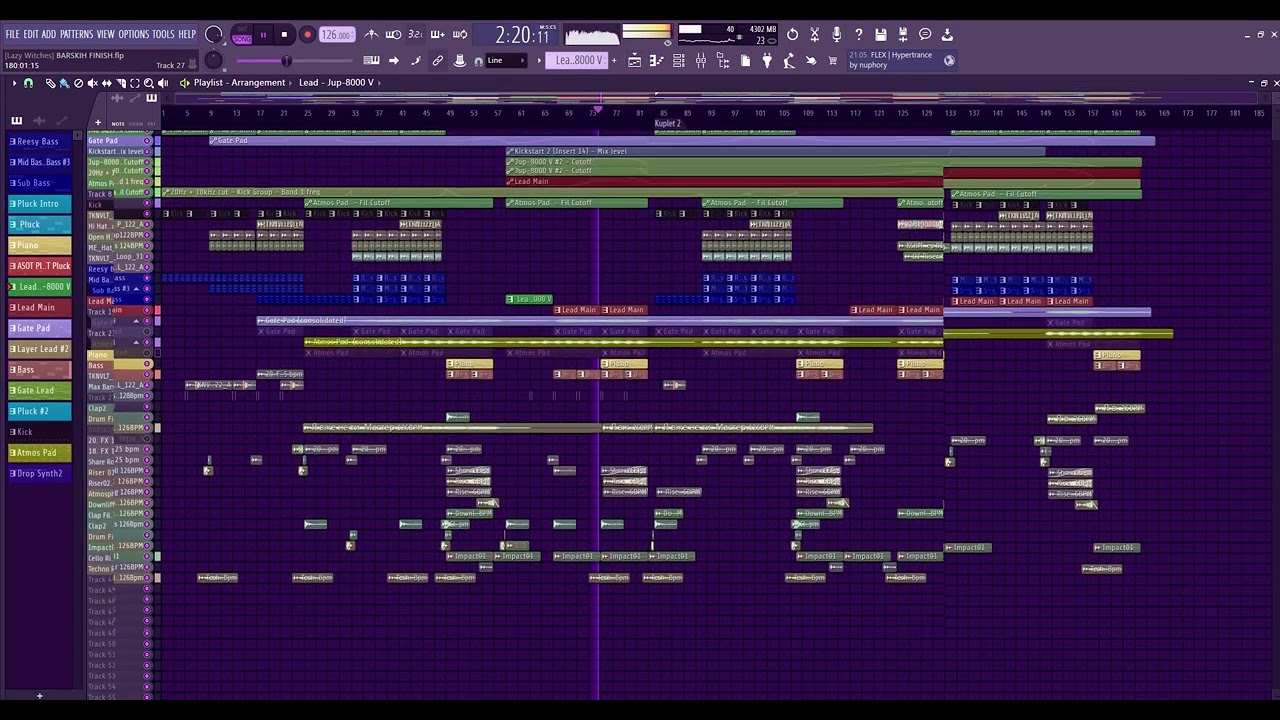This screenshot has height=720, width=1280.
Task: Toggle typing keyboard to piano
Action: 372,61
